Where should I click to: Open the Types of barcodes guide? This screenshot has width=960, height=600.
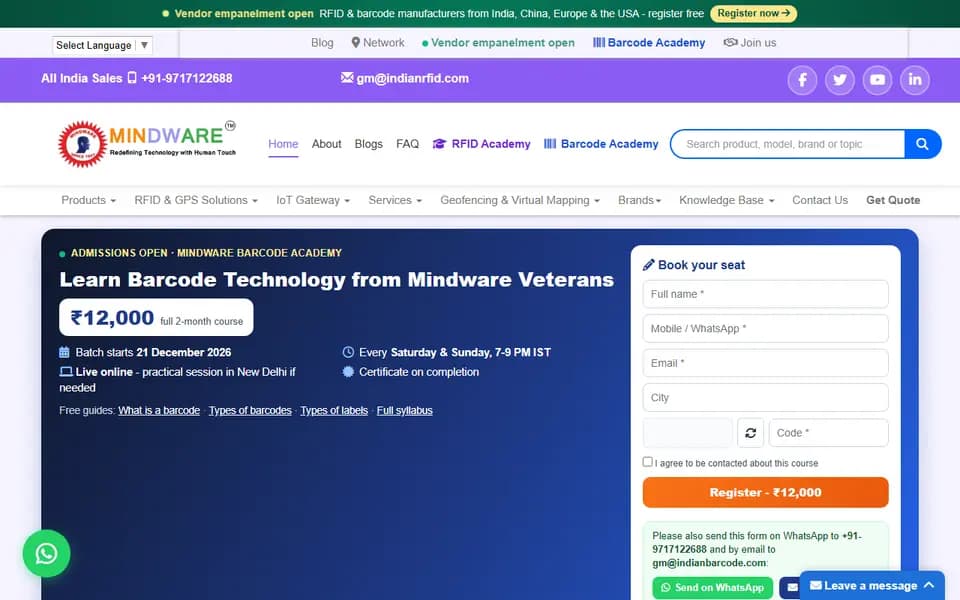[250, 410]
